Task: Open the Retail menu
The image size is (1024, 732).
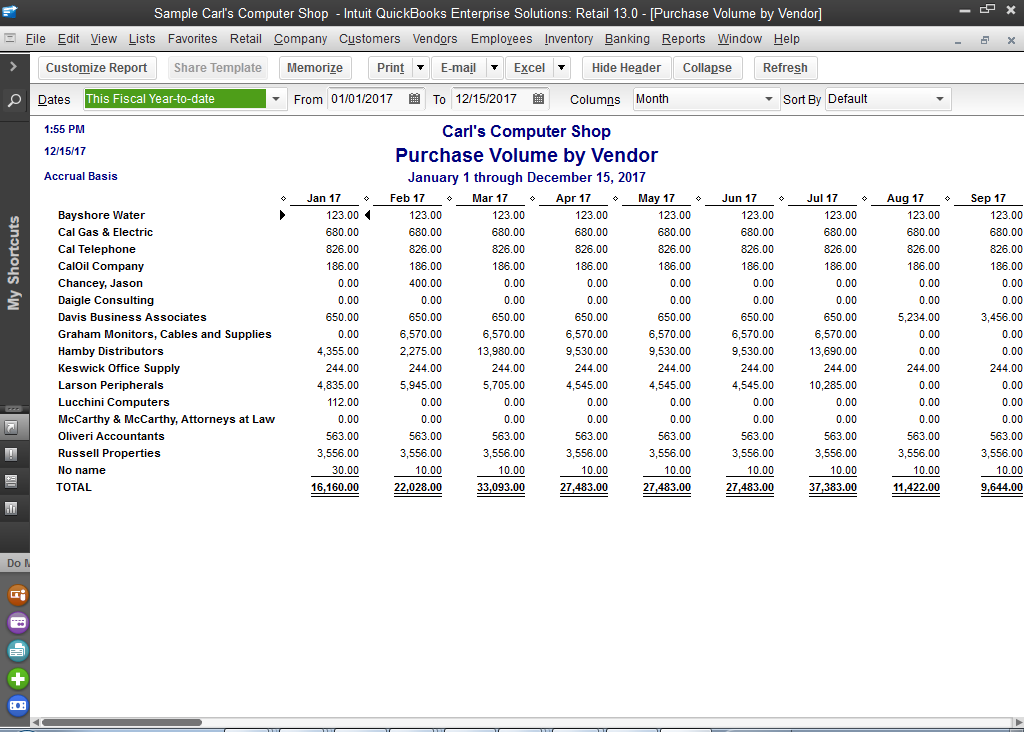Action: click(246, 39)
